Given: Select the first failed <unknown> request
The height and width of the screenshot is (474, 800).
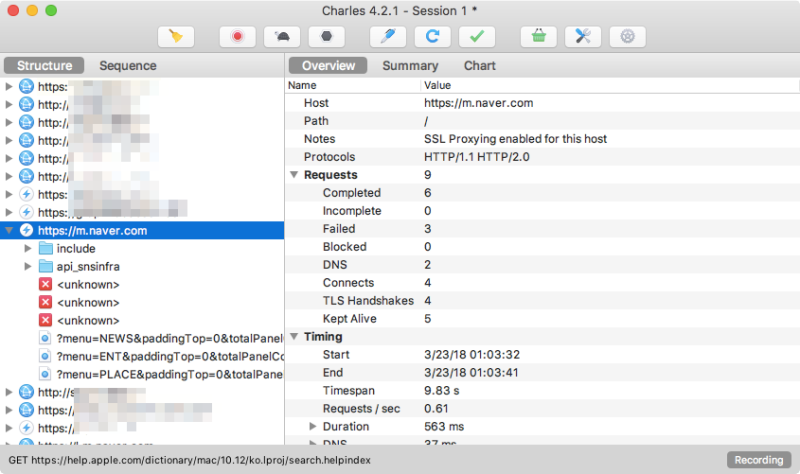Looking at the screenshot, I should (88, 285).
